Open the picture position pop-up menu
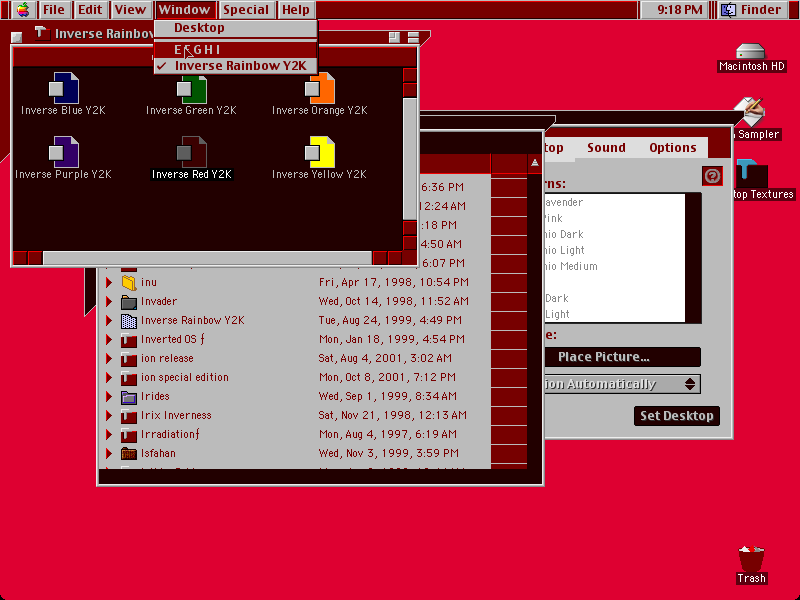The image size is (800, 600). pos(622,384)
